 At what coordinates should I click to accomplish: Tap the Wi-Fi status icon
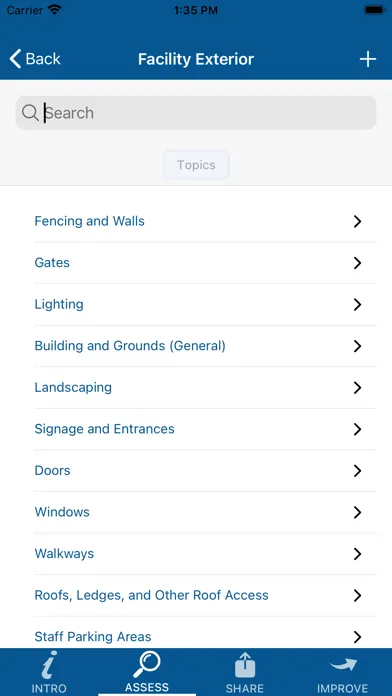click(55, 10)
